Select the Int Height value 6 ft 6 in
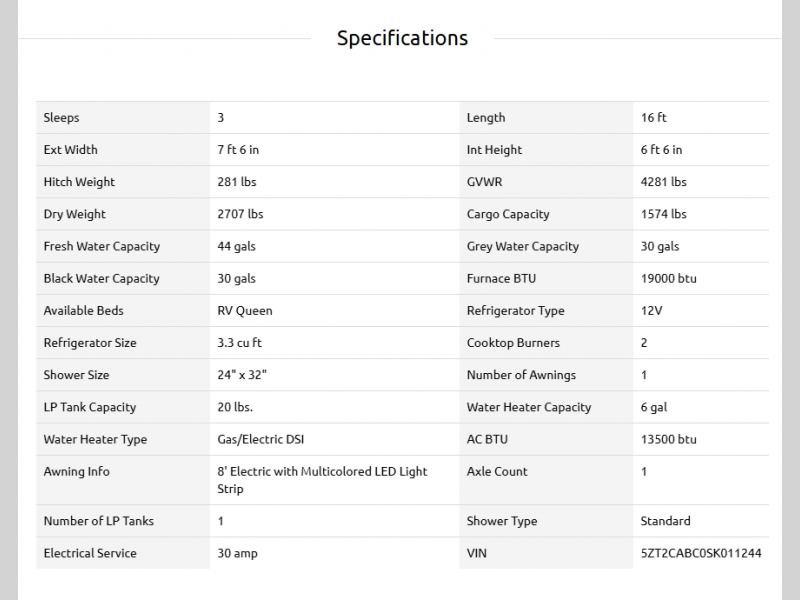Image resolution: width=800 pixels, height=600 pixels. point(661,150)
